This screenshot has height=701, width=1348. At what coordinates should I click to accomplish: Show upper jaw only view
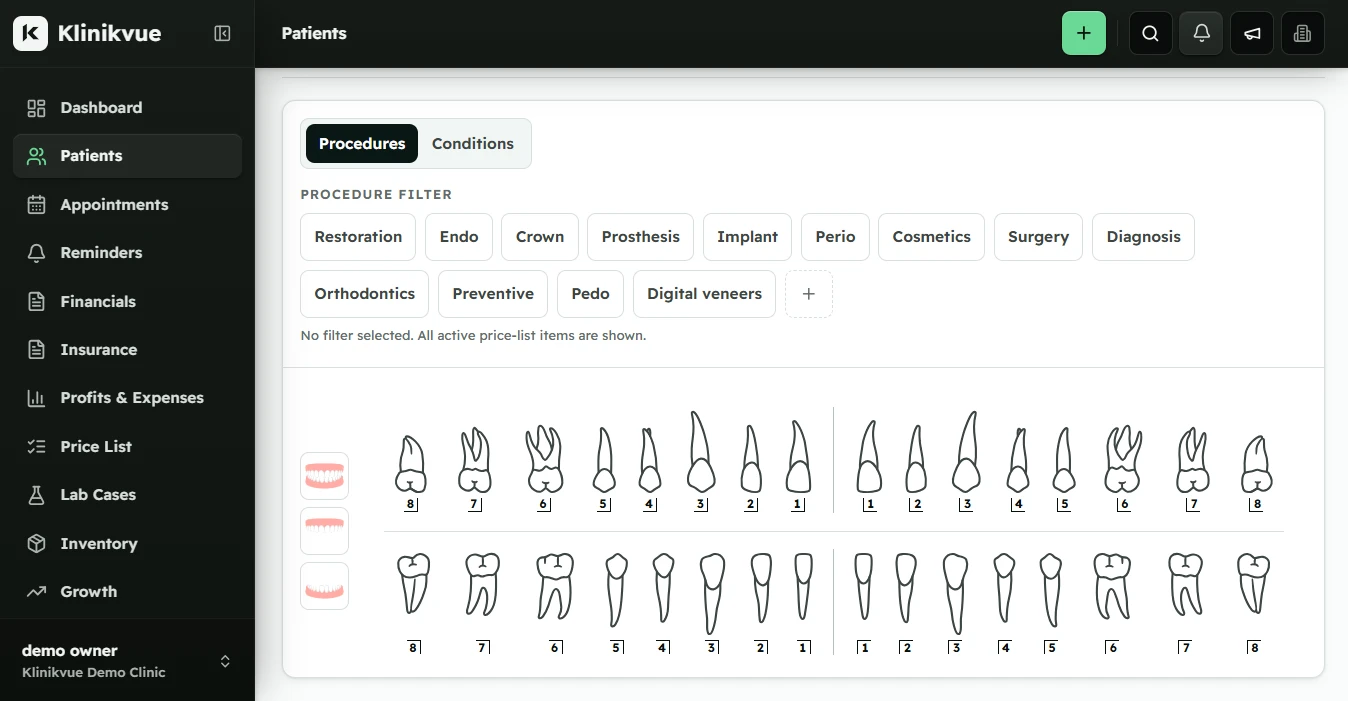(x=325, y=531)
